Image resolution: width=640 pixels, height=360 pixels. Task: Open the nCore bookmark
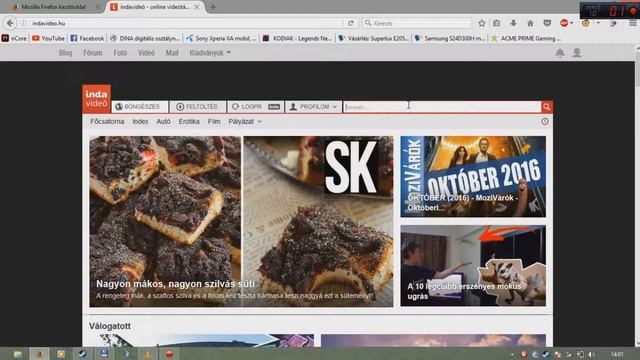click(14, 38)
